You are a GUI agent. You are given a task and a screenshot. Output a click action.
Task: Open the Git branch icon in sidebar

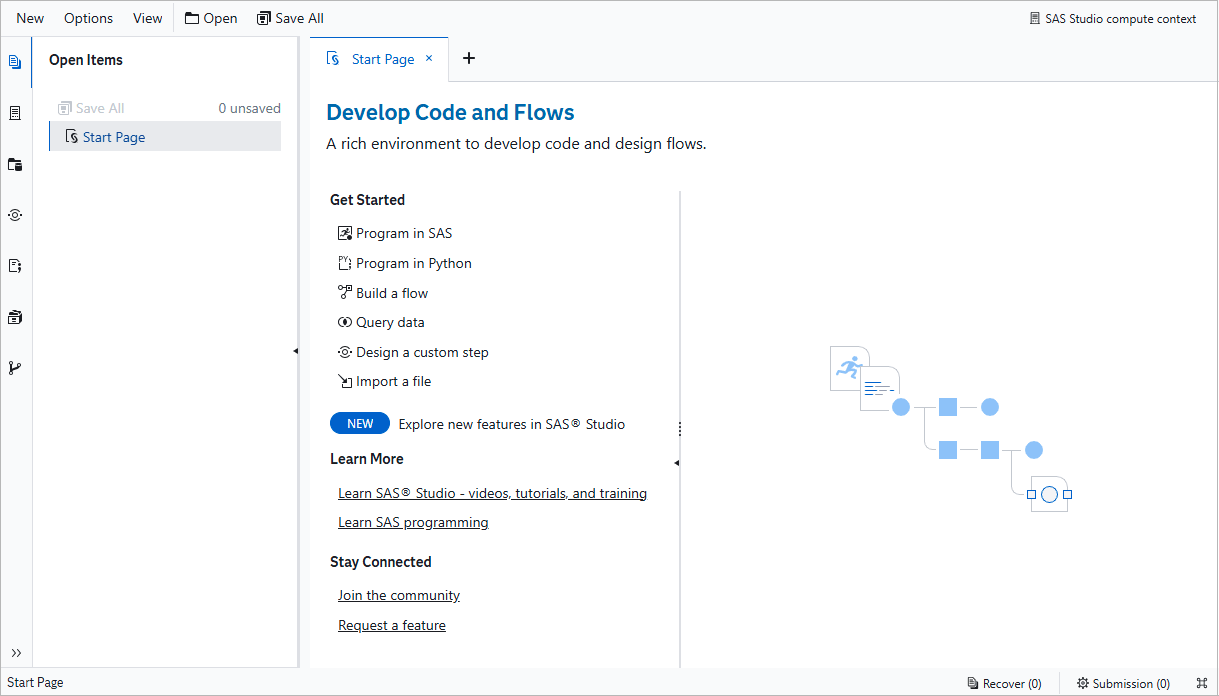[15, 368]
